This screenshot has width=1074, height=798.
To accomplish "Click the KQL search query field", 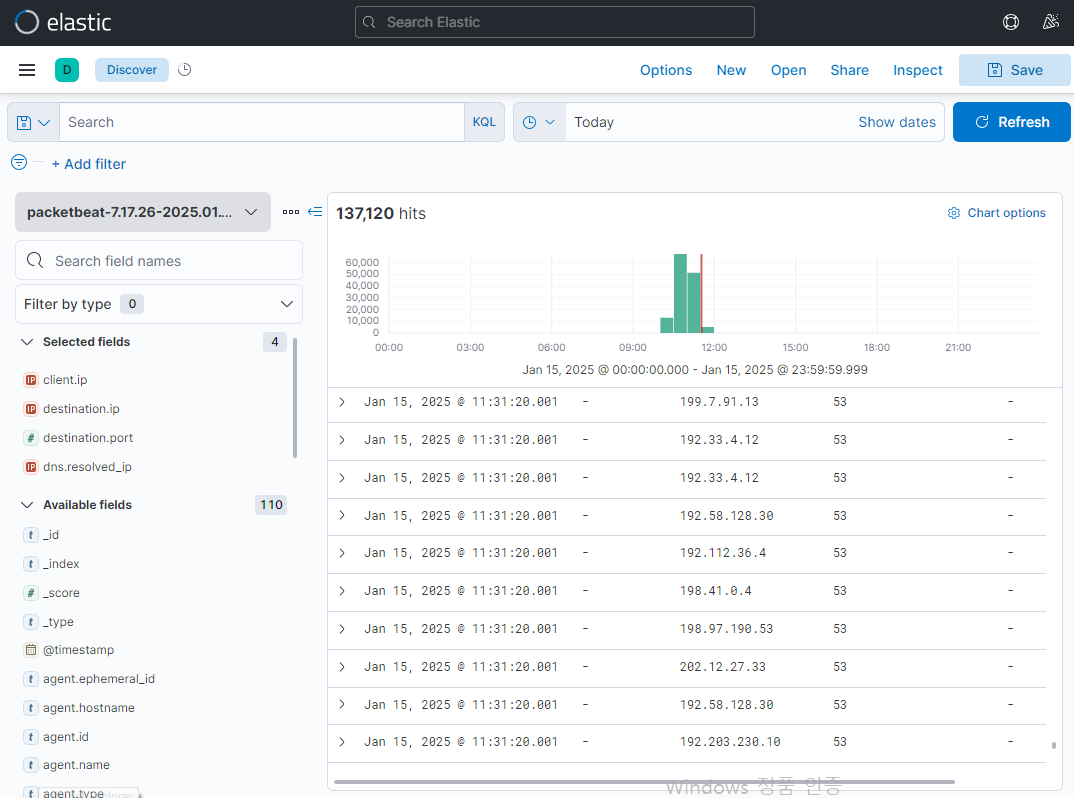I will pyautogui.click(x=262, y=123).
